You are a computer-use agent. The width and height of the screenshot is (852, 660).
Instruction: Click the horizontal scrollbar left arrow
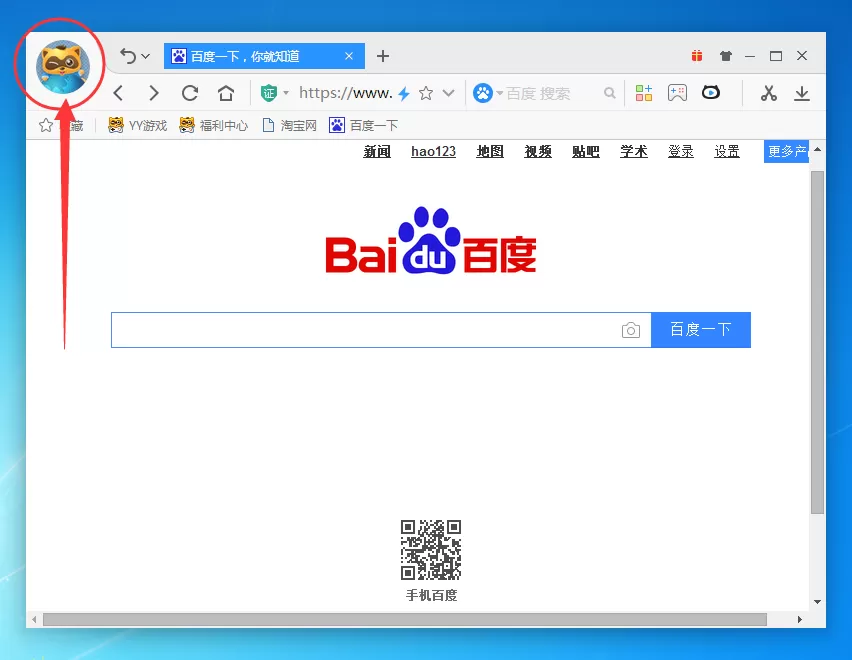pos(34,619)
